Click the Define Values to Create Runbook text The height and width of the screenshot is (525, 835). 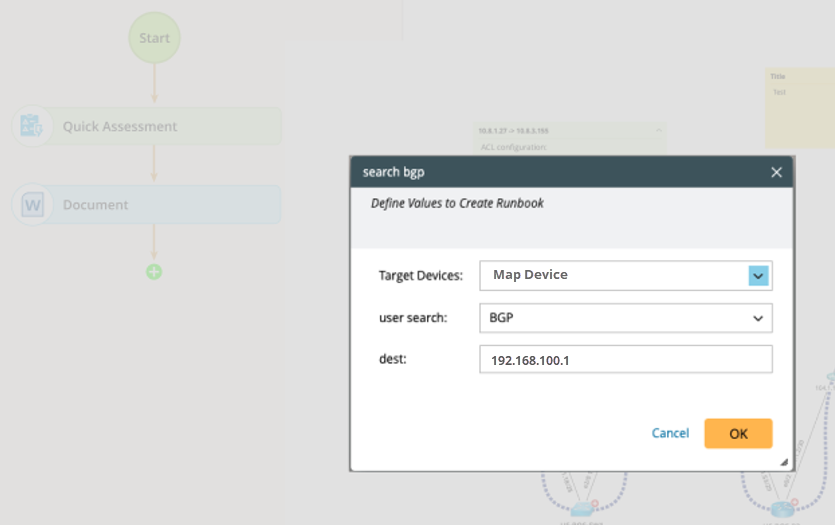pos(457,203)
